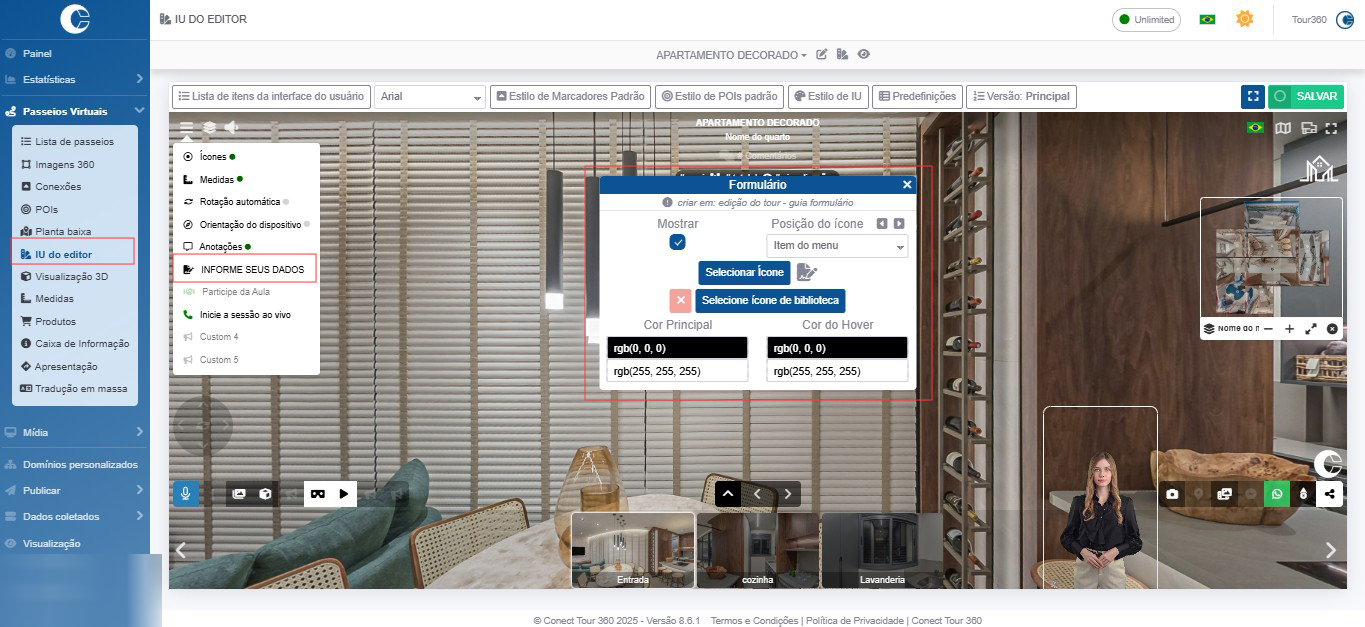Open the VR headset view mode
This screenshot has width=1365, height=627.
[318, 494]
